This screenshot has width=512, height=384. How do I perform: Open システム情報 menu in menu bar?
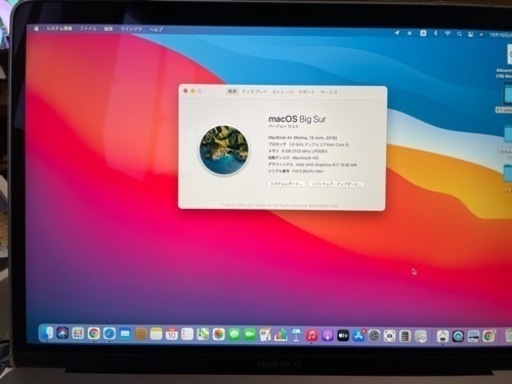click(x=59, y=29)
